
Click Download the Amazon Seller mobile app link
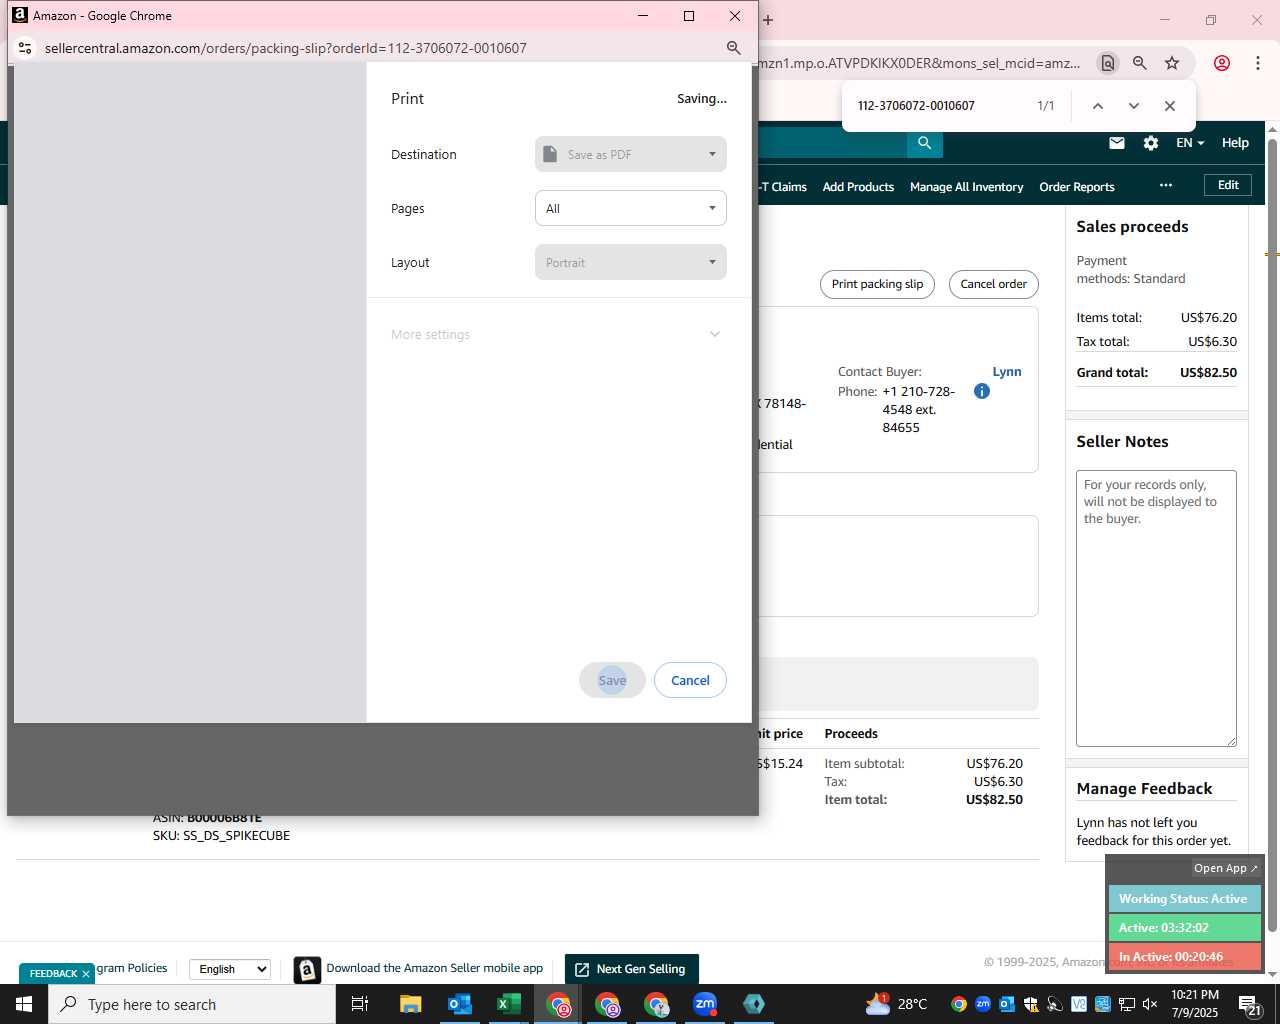(434, 968)
